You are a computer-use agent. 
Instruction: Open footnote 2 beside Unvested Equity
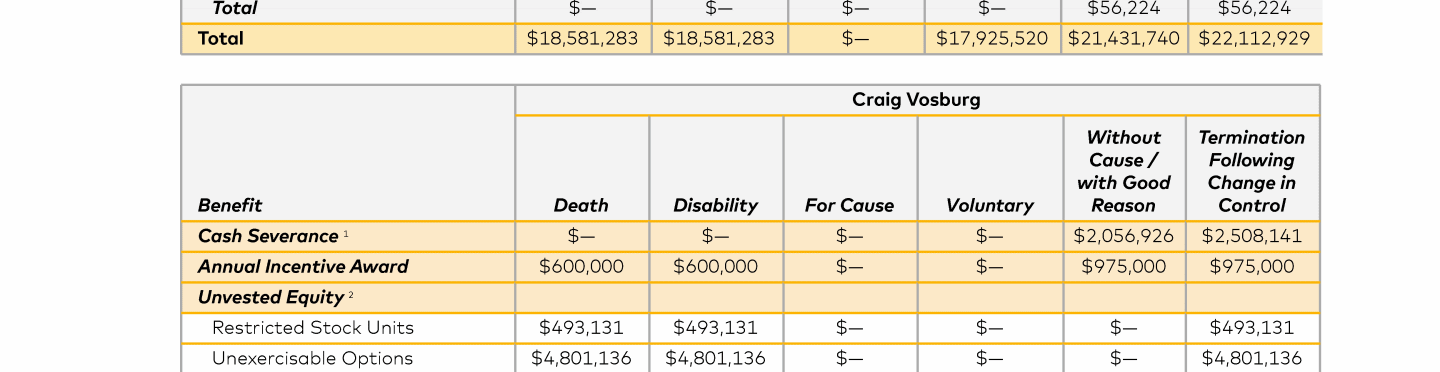point(352,294)
